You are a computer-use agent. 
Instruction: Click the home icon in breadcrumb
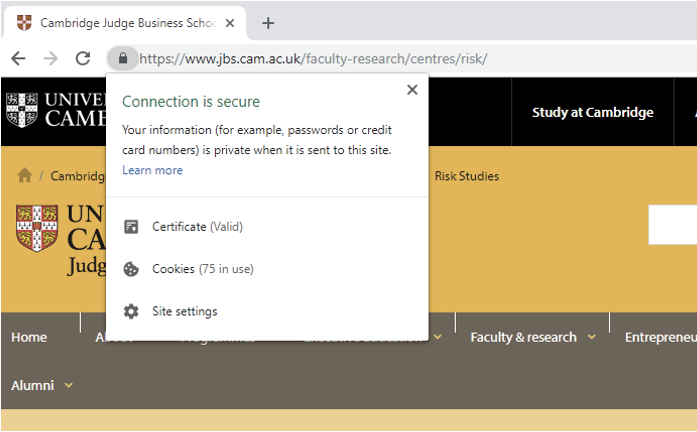click(x=24, y=175)
